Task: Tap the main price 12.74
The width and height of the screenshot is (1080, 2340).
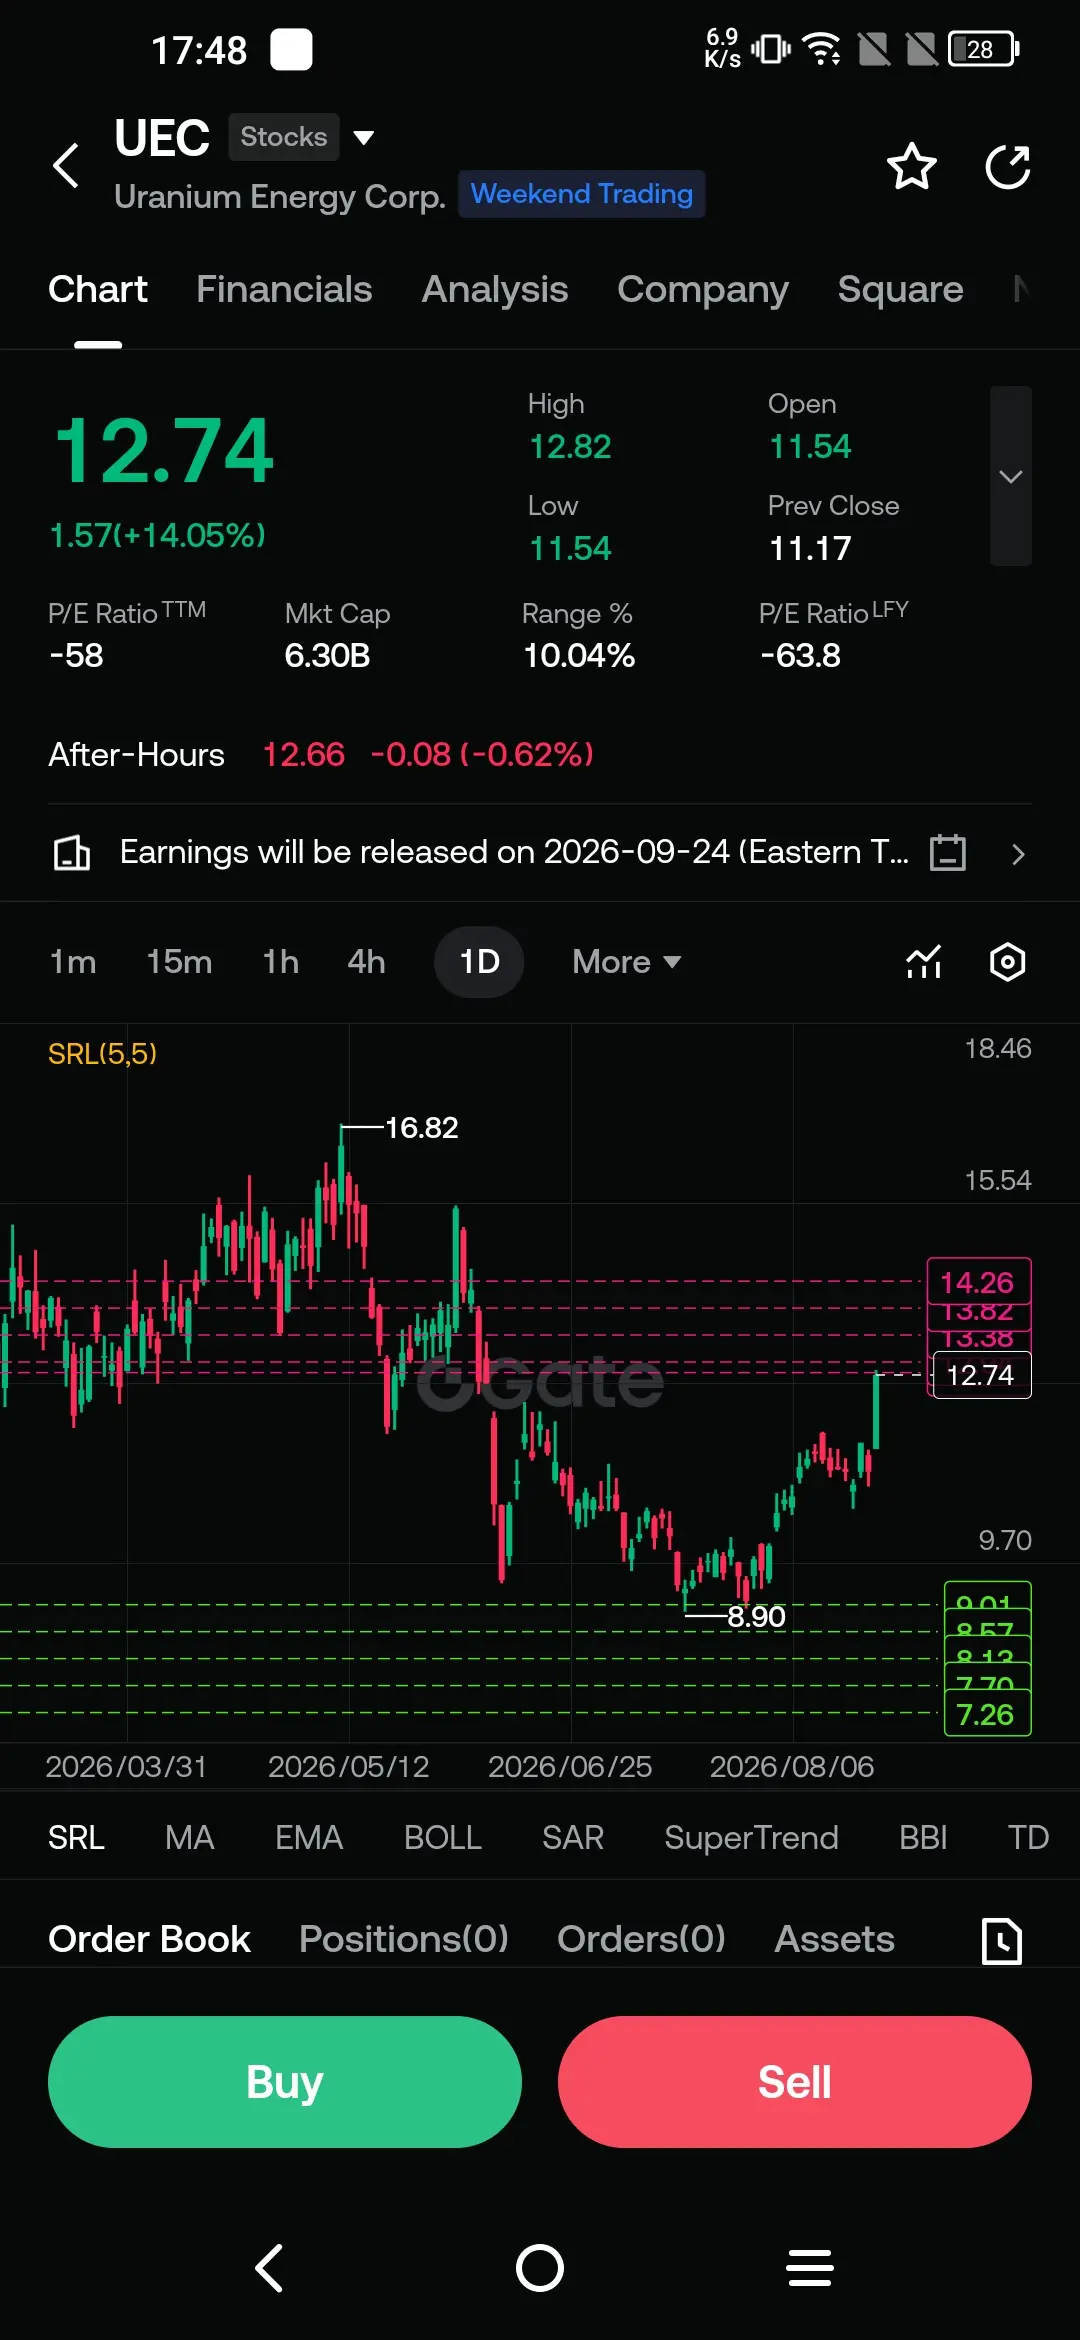Action: click(x=164, y=451)
